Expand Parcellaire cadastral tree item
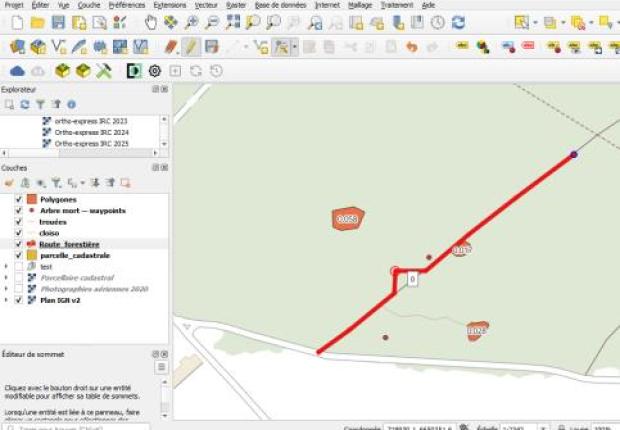 6,278
